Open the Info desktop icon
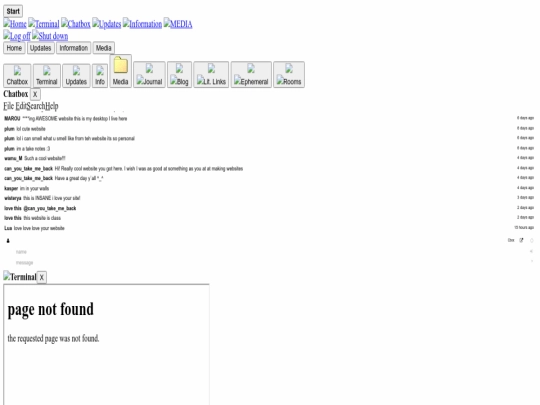The width and height of the screenshot is (540, 405). 100,76
